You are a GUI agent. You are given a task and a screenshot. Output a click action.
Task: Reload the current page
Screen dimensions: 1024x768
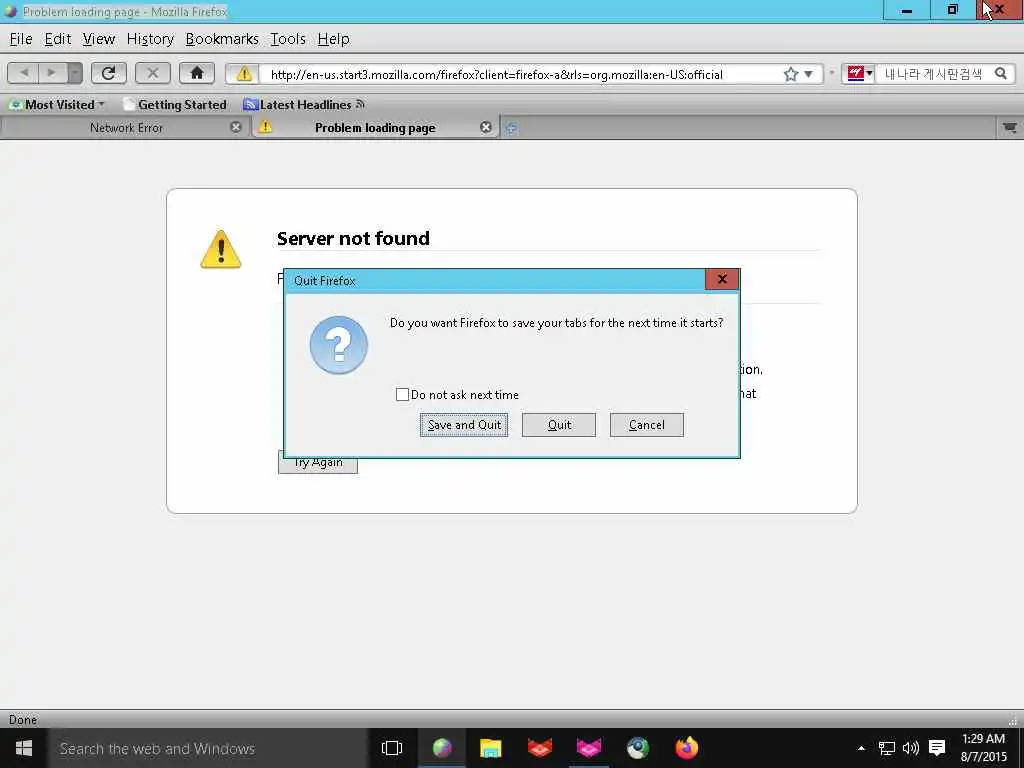click(x=108, y=73)
